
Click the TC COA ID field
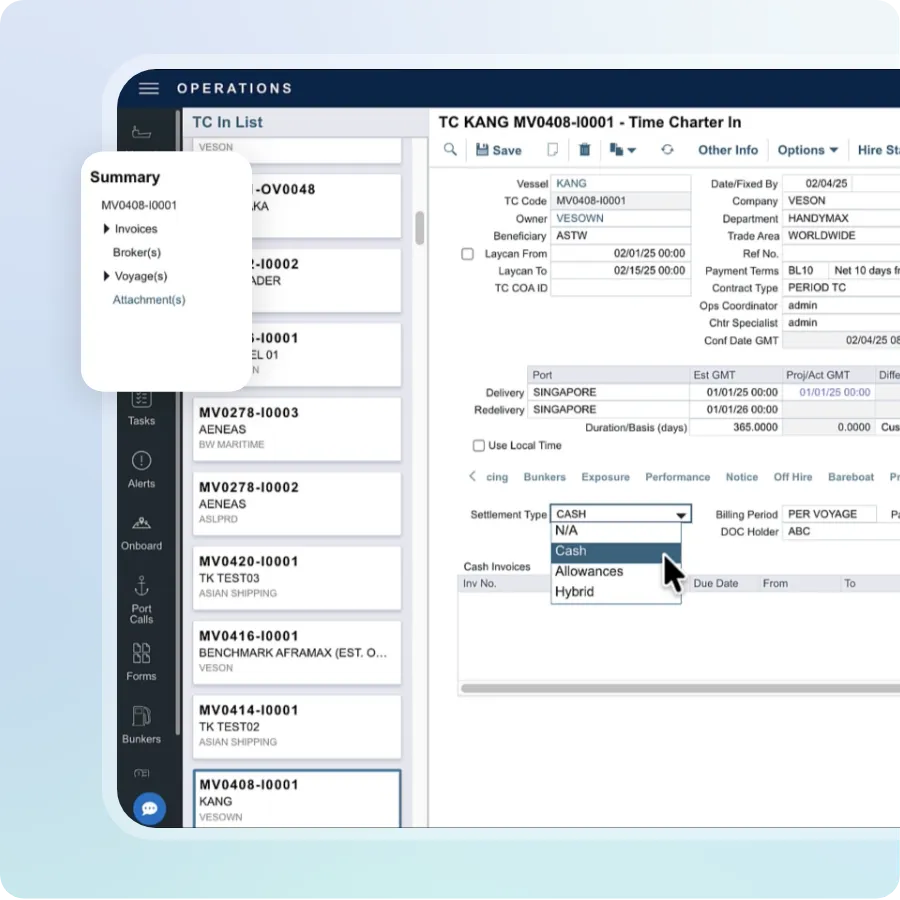pos(620,288)
